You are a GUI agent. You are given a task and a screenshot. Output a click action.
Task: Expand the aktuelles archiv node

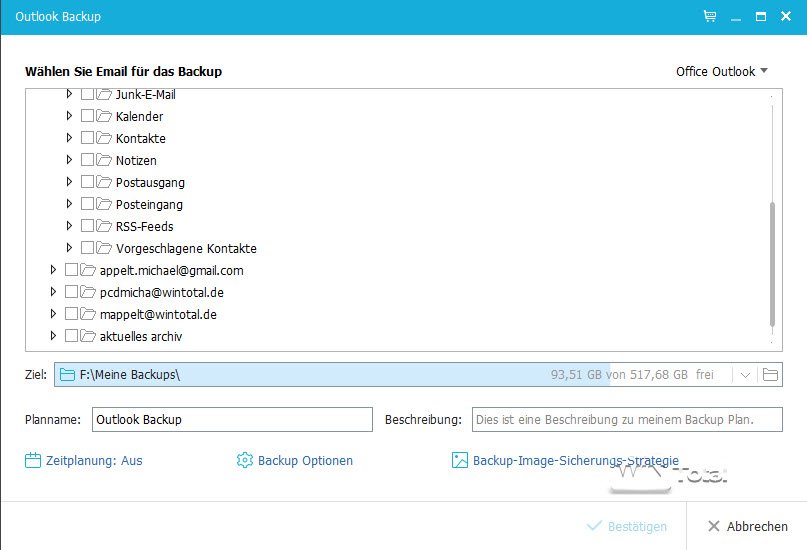53,336
